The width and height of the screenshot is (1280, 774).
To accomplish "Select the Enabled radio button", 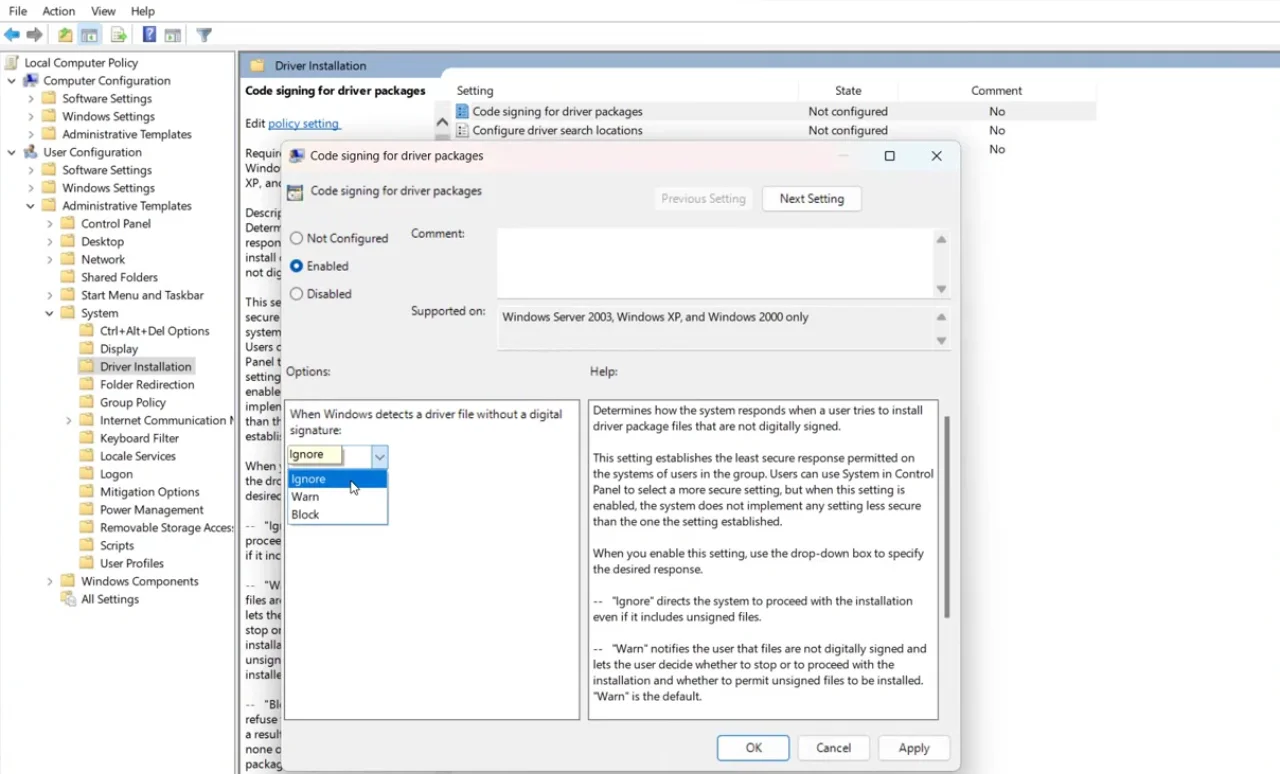I will (296, 266).
